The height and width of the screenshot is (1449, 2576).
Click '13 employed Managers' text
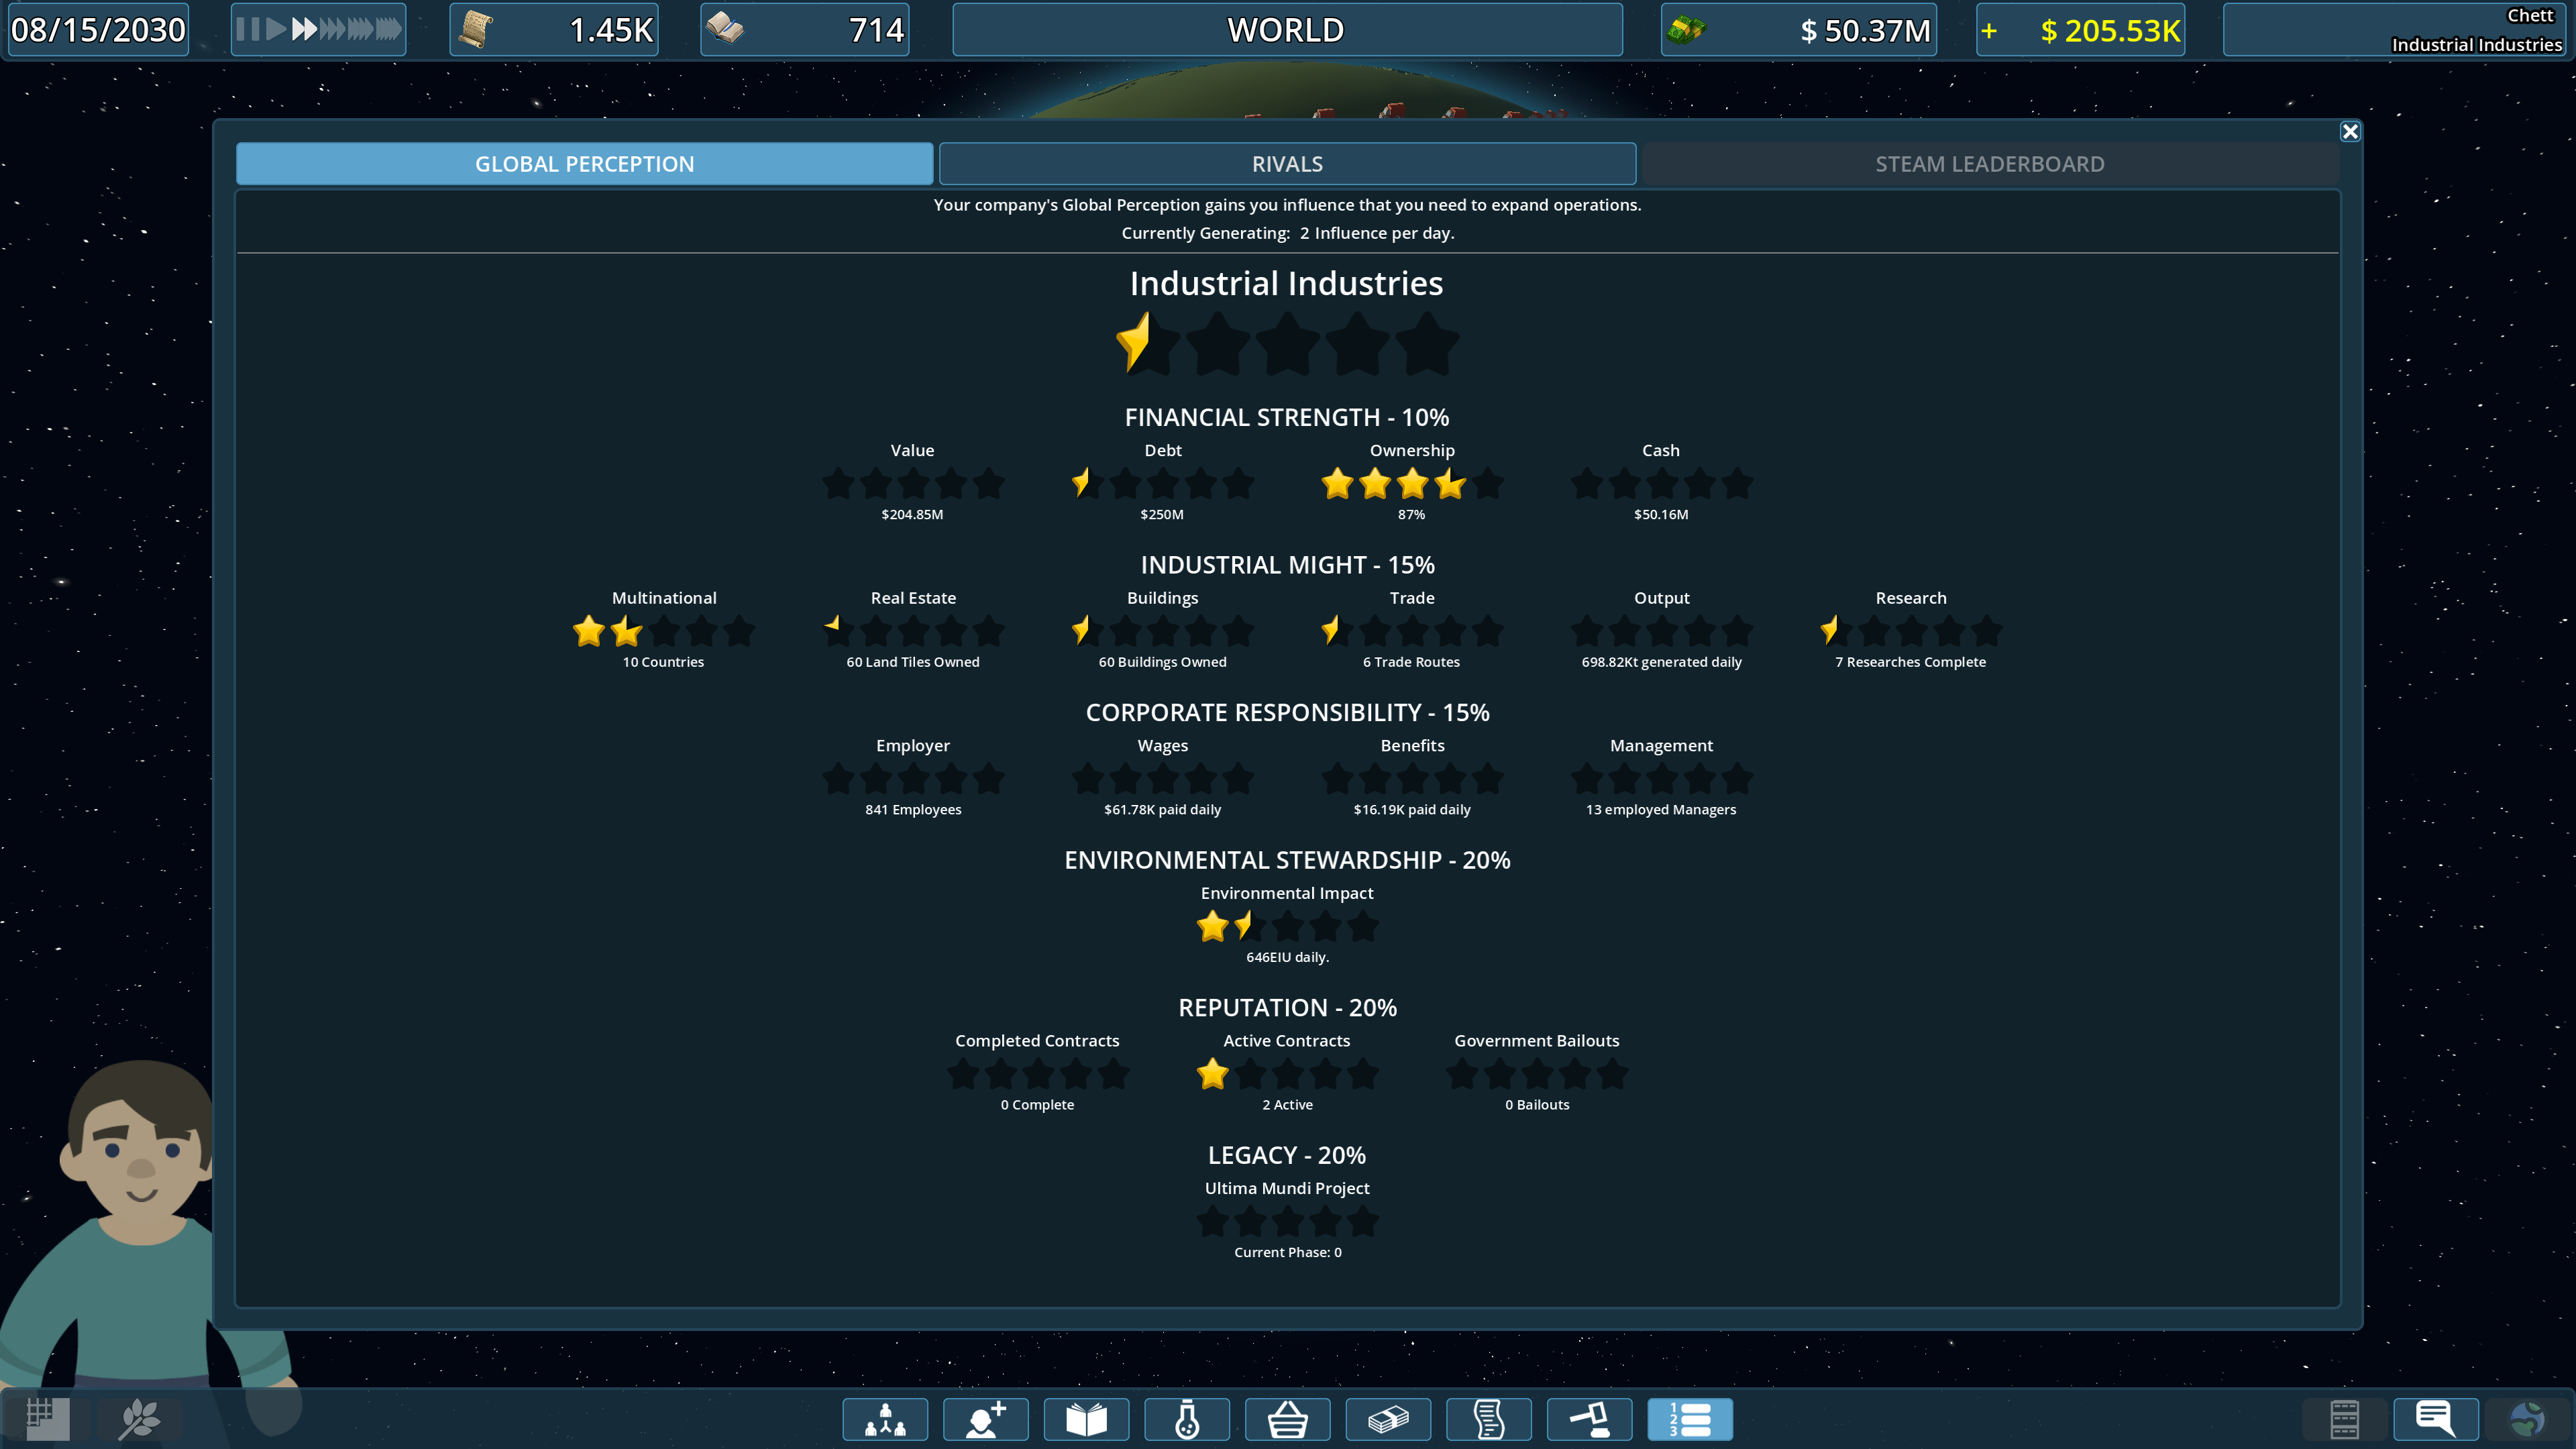1661,810
